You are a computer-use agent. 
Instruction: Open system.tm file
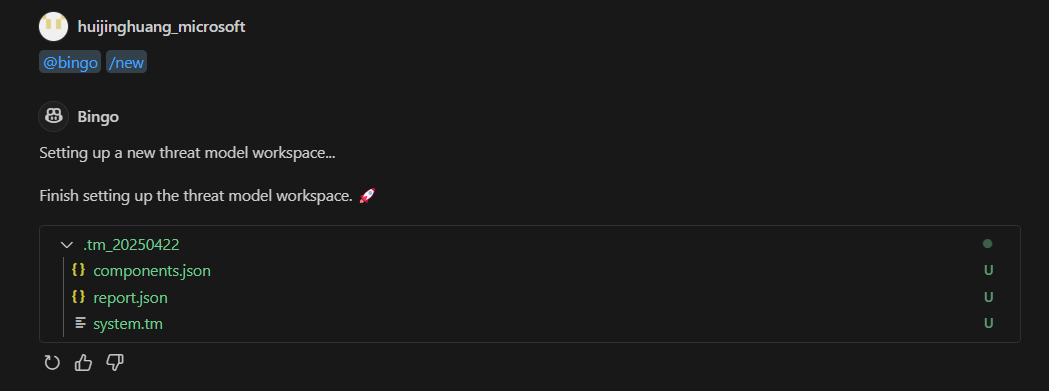pos(128,324)
